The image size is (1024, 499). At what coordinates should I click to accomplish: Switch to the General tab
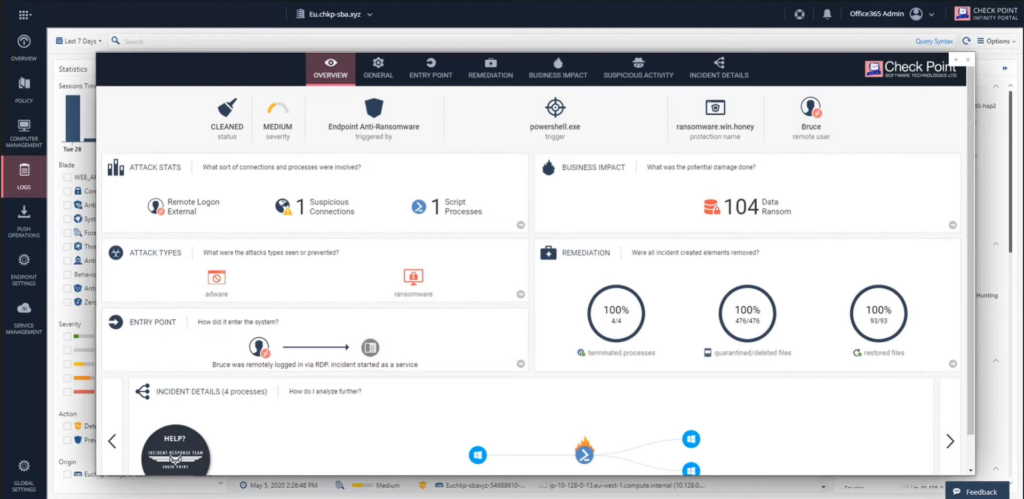pyautogui.click(x=378, y=69)
